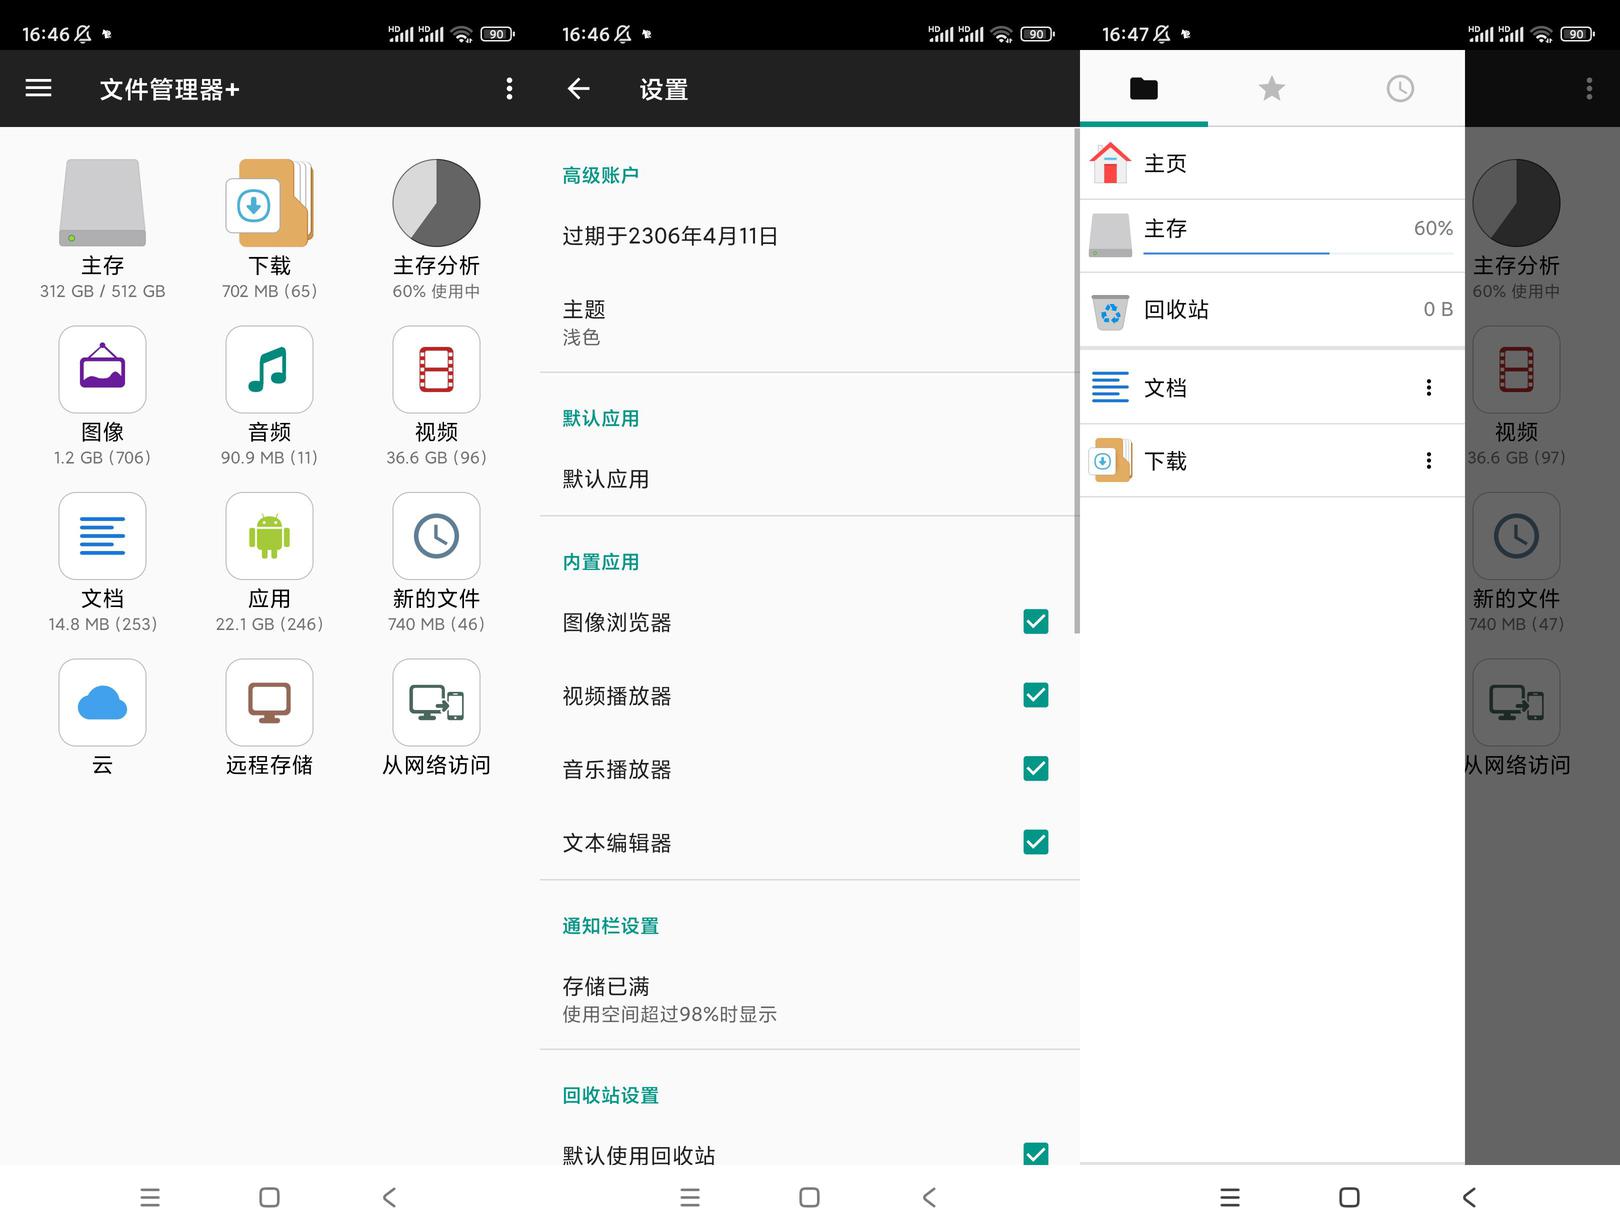The image size is (1620, 1230).
Task: Open 回收站 recycle bin in drawer
Action: click(1272, 310)
